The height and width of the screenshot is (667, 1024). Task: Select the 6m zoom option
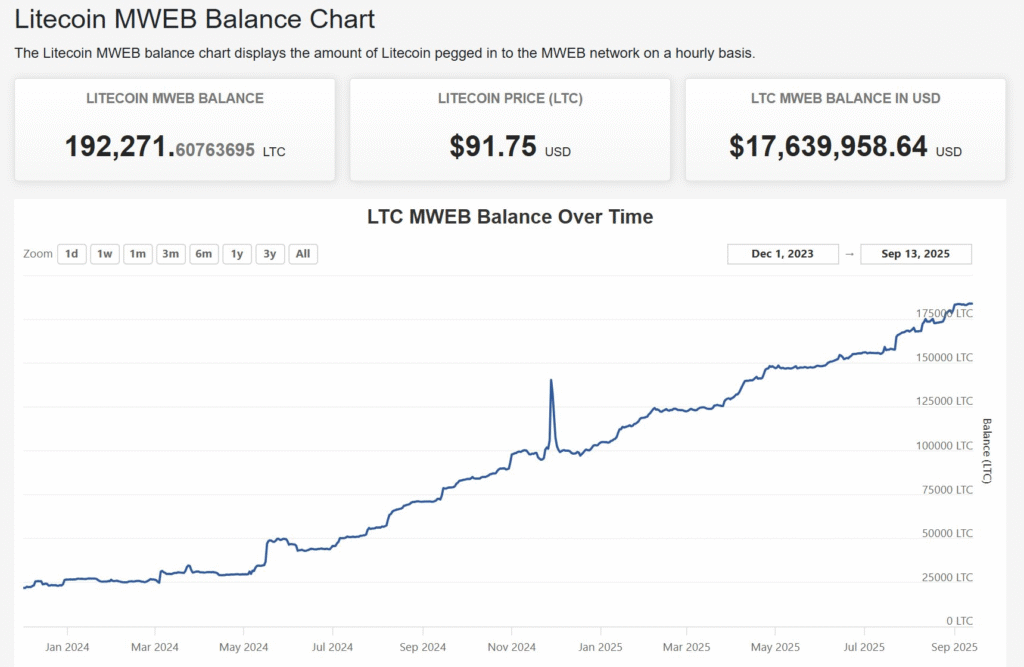tap(203, 254)
